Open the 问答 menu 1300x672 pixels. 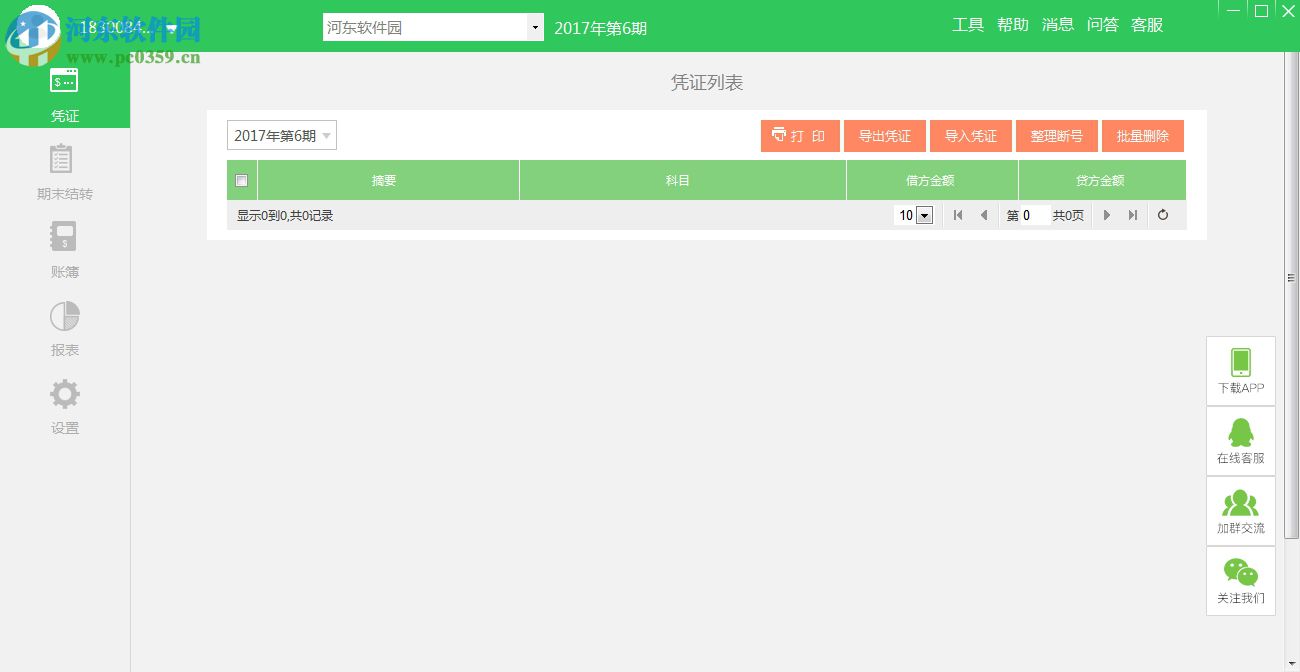click(1103, 25)
